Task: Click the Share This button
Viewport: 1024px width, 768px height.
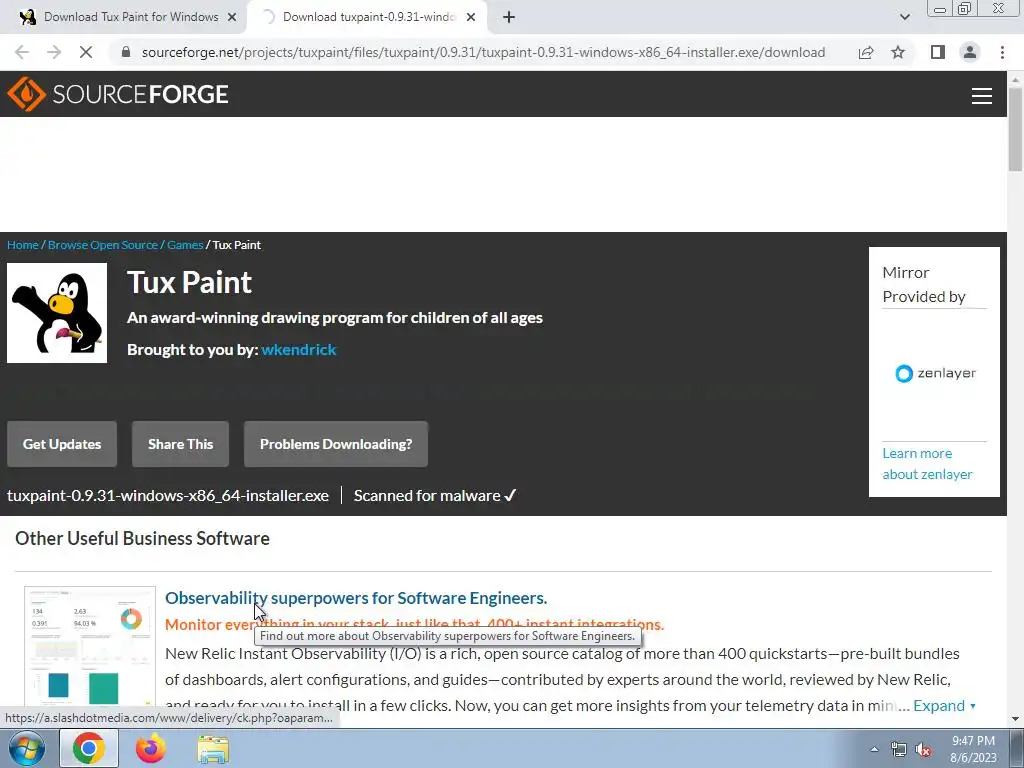Action: point(180,444)
